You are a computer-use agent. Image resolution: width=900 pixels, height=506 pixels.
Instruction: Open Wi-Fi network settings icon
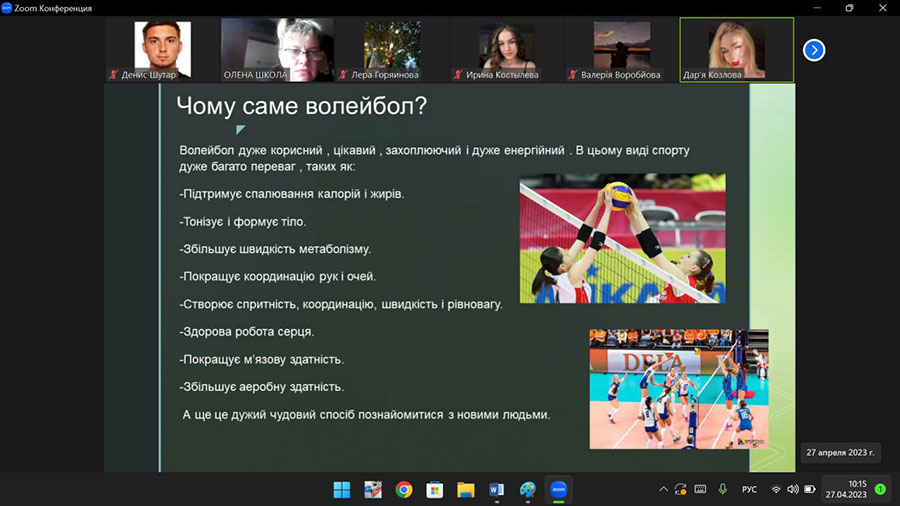(x=776, y=489)
